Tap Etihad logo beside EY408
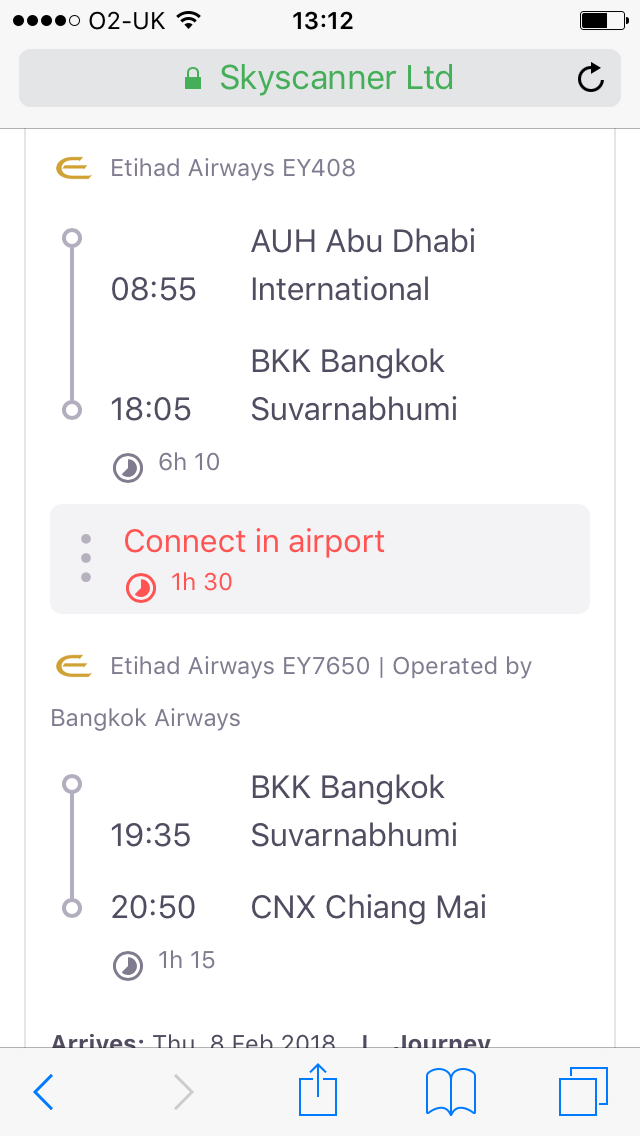Viewport: 640px width, 1136px height. (x=73, y=169)
